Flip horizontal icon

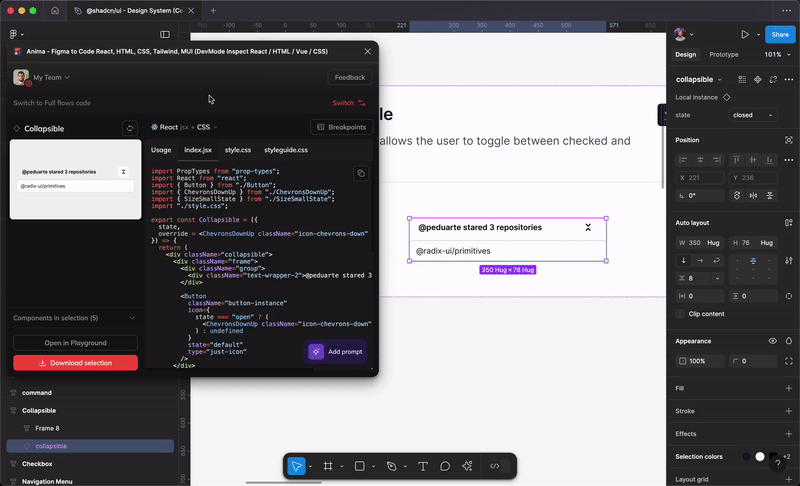tap(753, 195)
